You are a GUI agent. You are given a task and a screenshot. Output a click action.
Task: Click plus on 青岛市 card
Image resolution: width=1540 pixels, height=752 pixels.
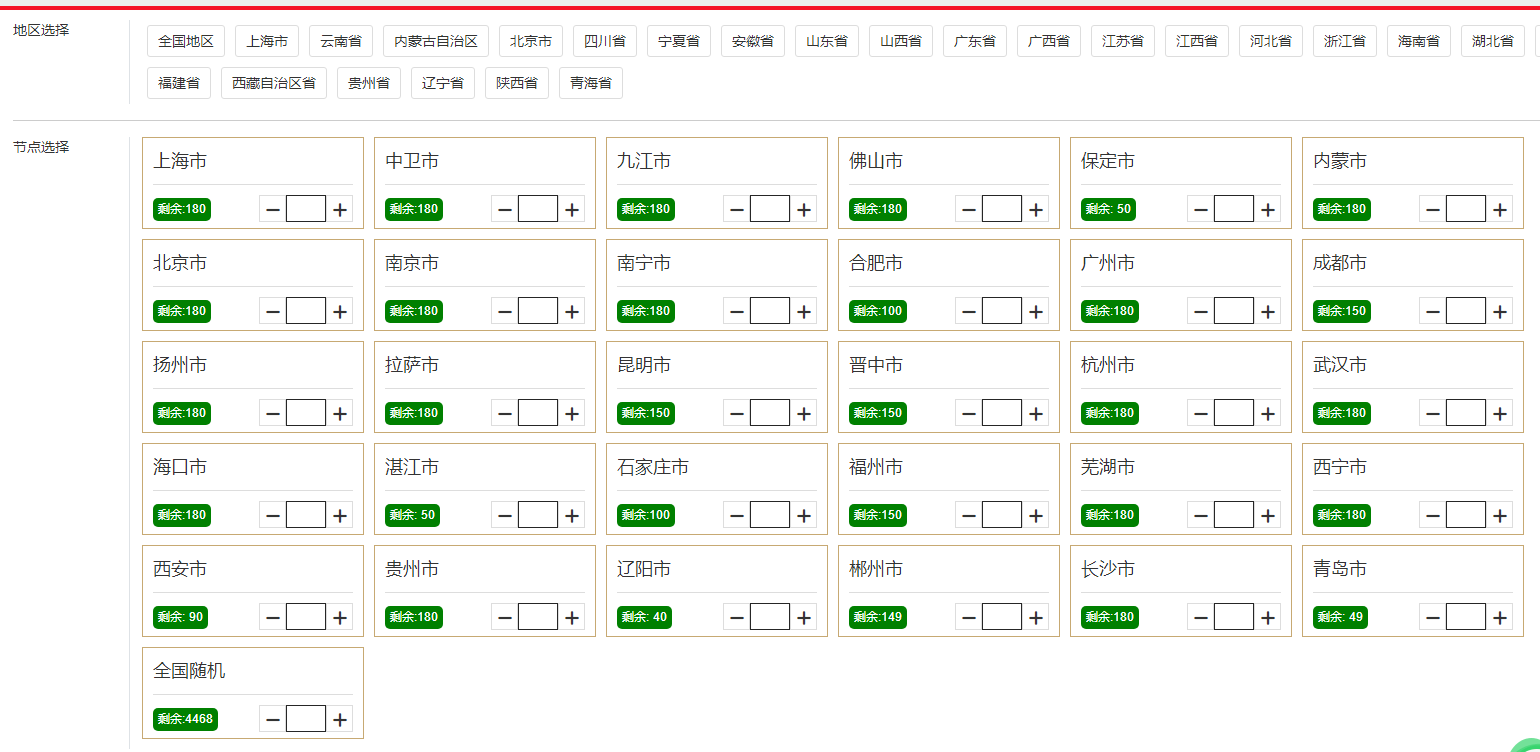[1500, 617]
